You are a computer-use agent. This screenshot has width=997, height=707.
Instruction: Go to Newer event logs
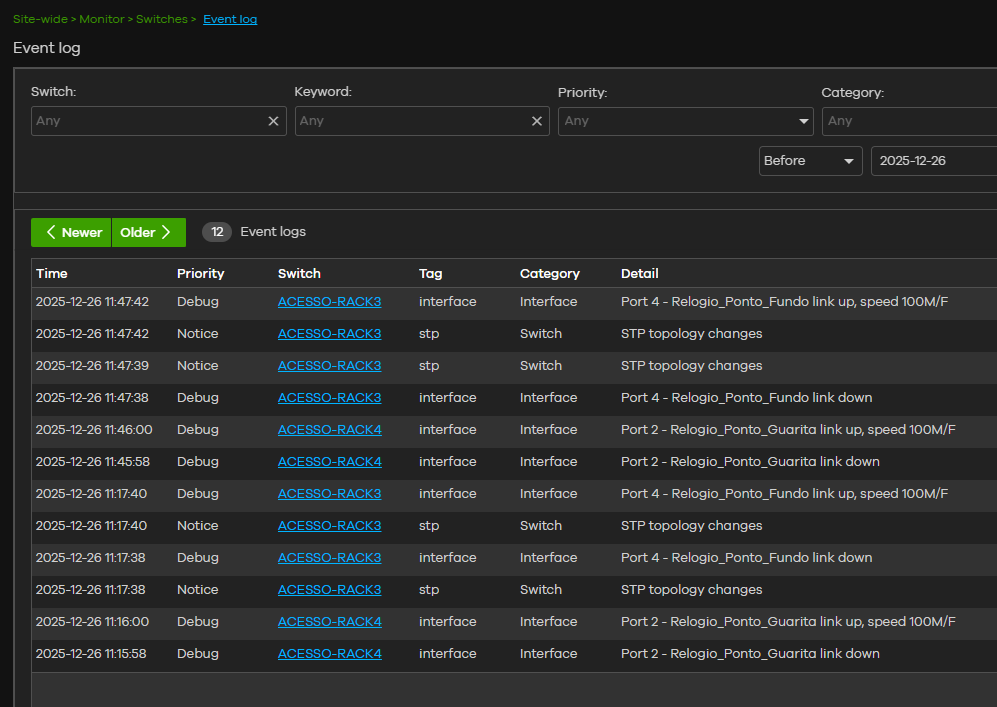coord(71,232)
